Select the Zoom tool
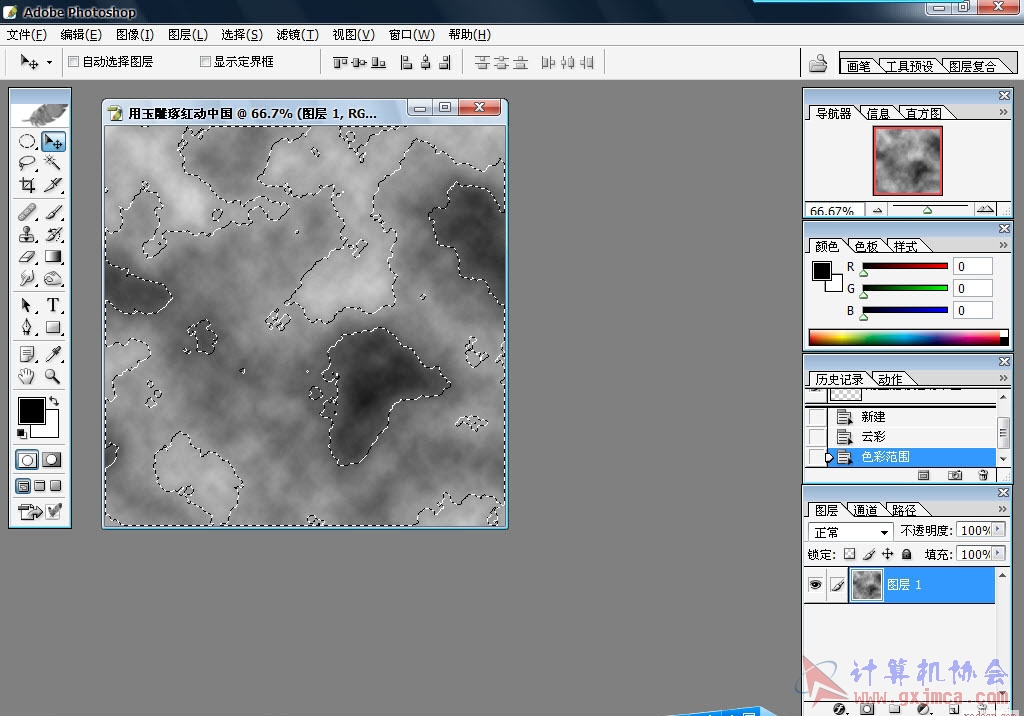Image resolution: width=1024 pixels, height=716 pixels. tap(53, 376)
